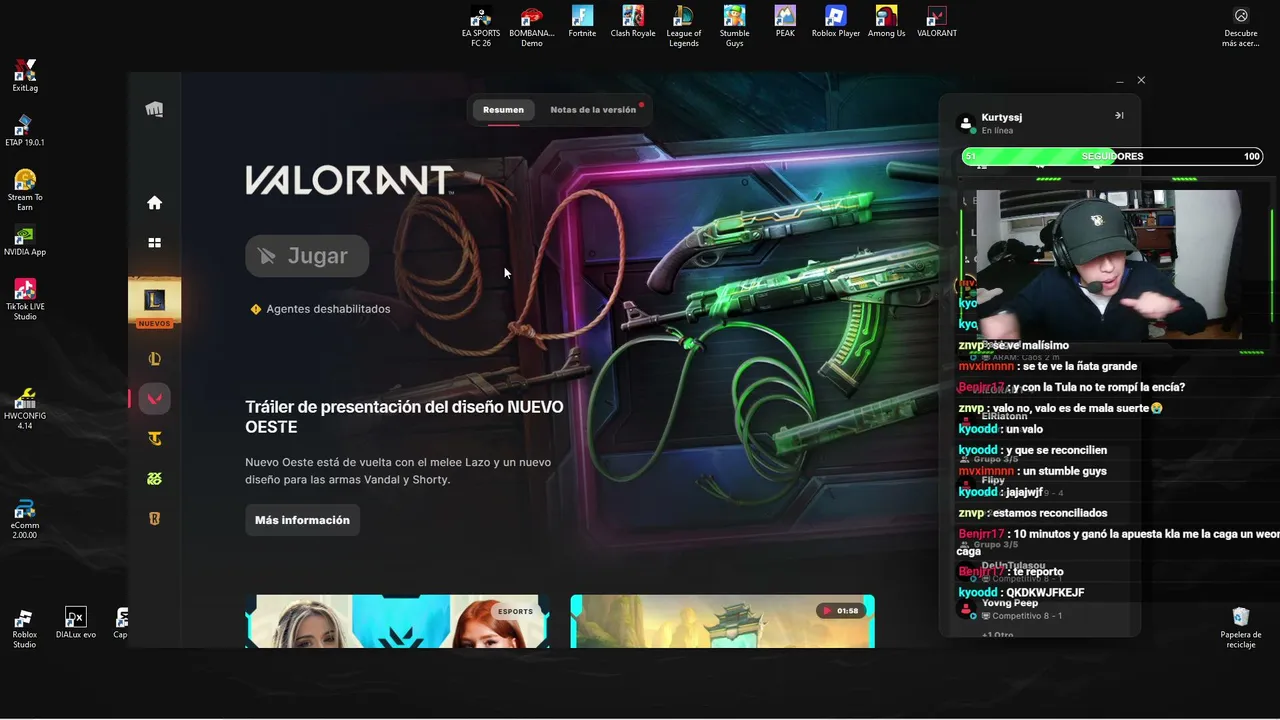Click the Más información button
This screenshot has height=720, width=1280.
pos(302,520)
